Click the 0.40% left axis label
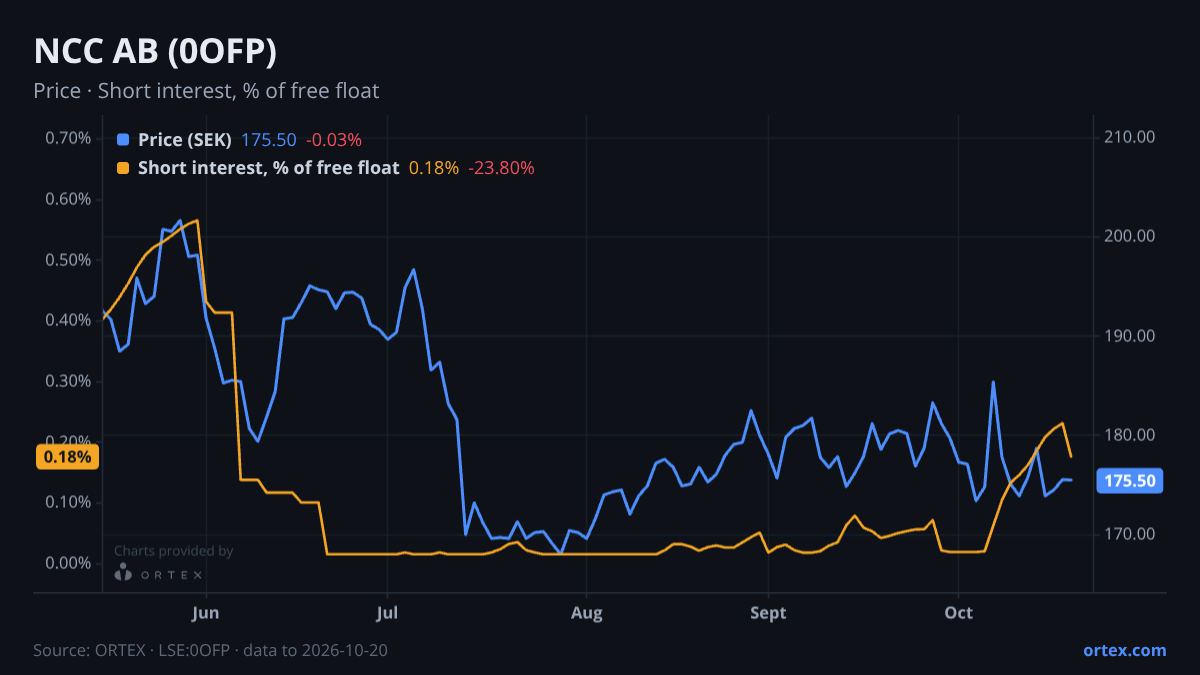Viewport: 1200px width, 675px height. pos(68,320)
